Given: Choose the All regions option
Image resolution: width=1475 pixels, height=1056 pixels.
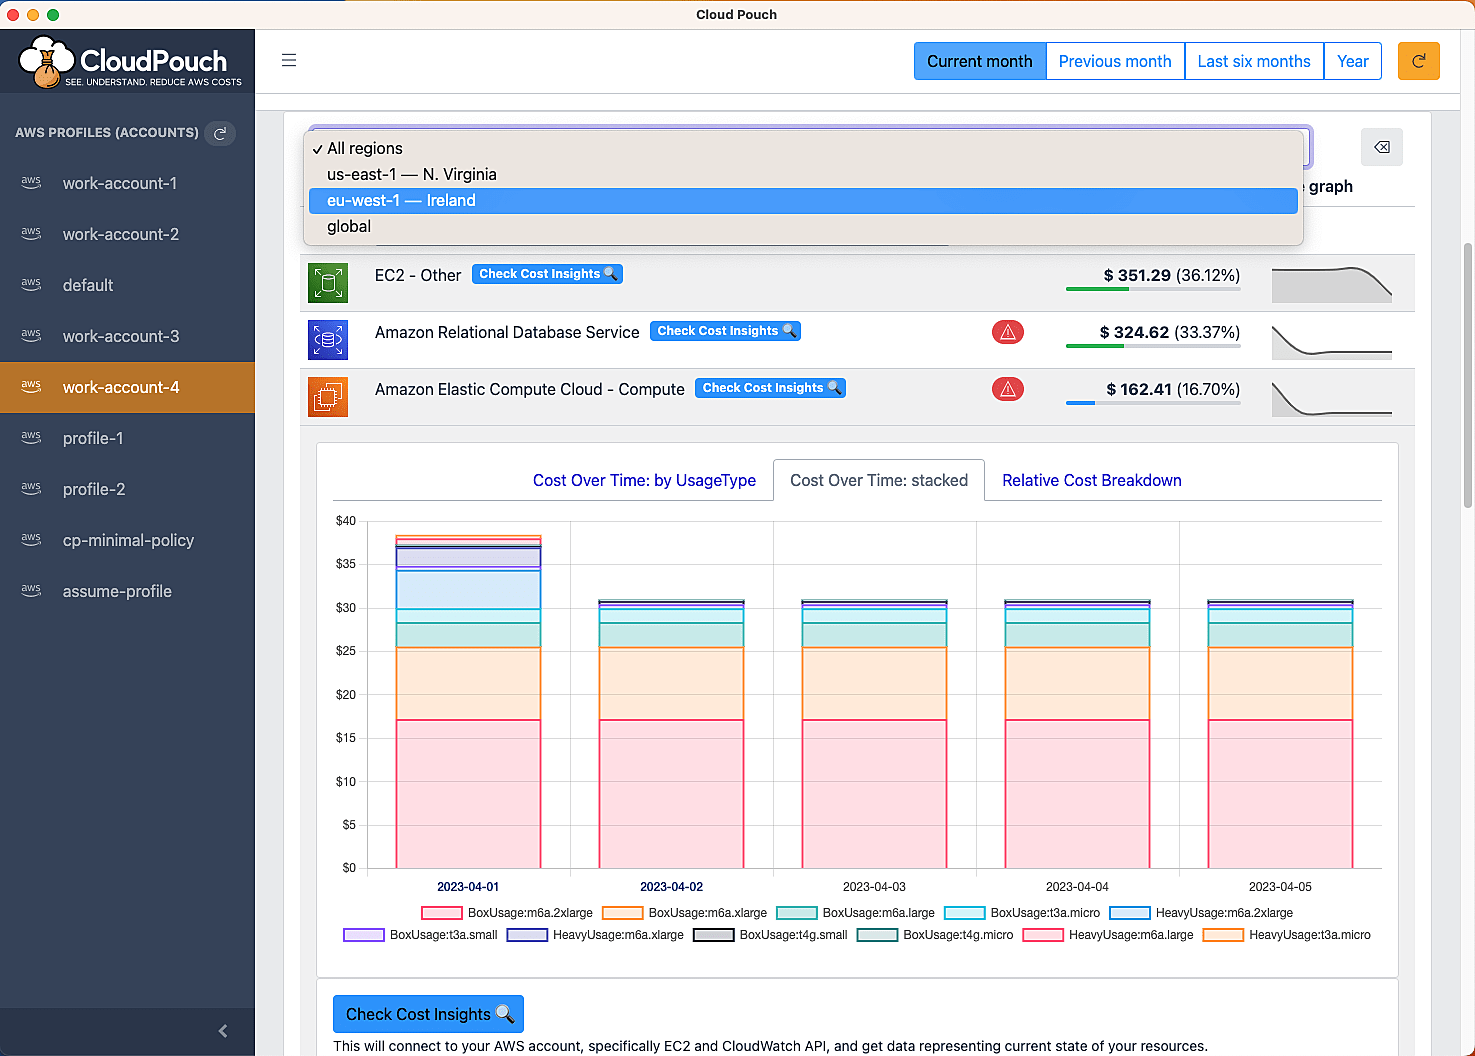Looking at the screenshot, I should 803,148.
